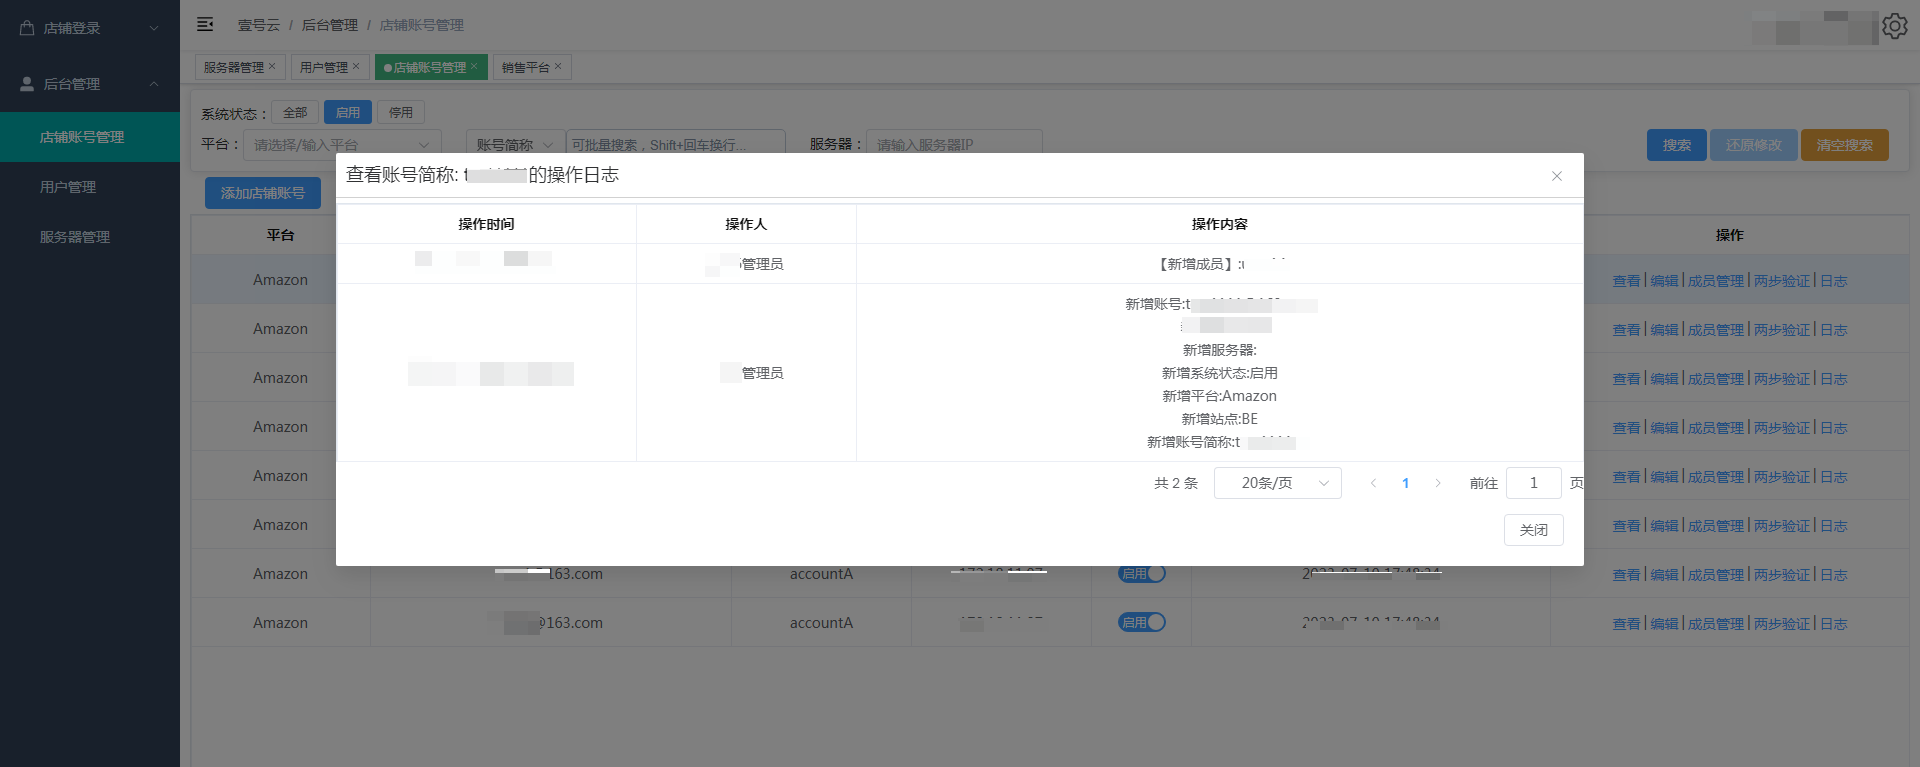Click 新增系统状态:启用 log text

[1220, 373]
